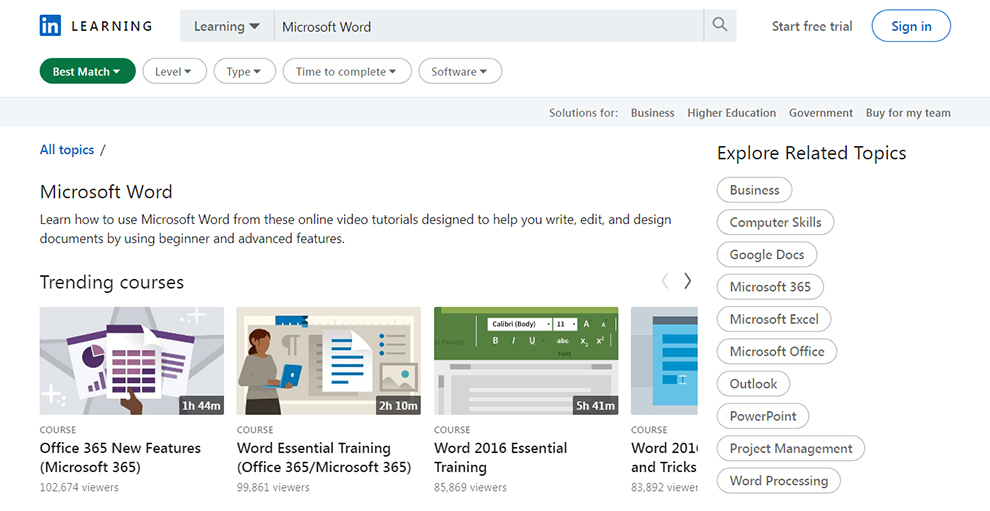Click the Microsoft Word search field
The image size is (990, 511).
[489, 26]
